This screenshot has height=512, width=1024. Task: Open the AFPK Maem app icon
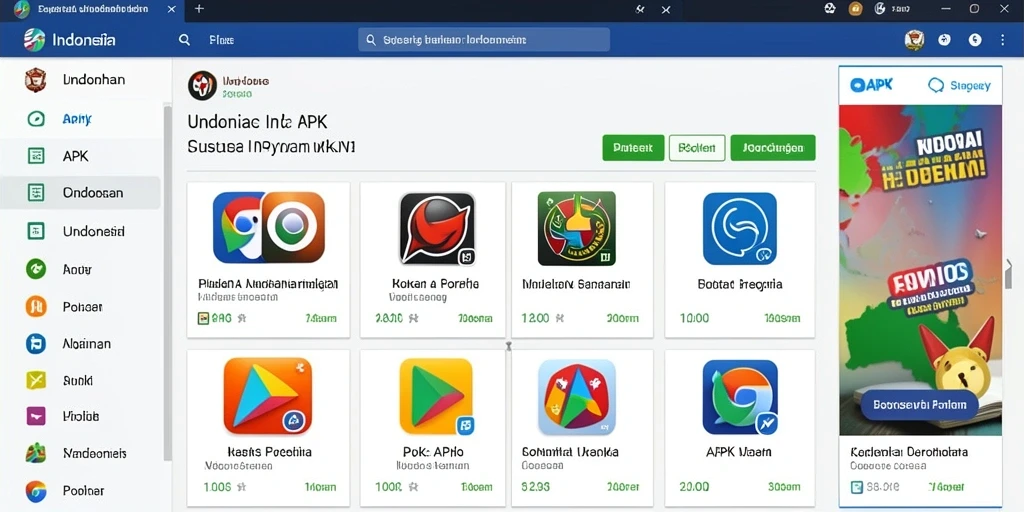[x=740, y=397]
